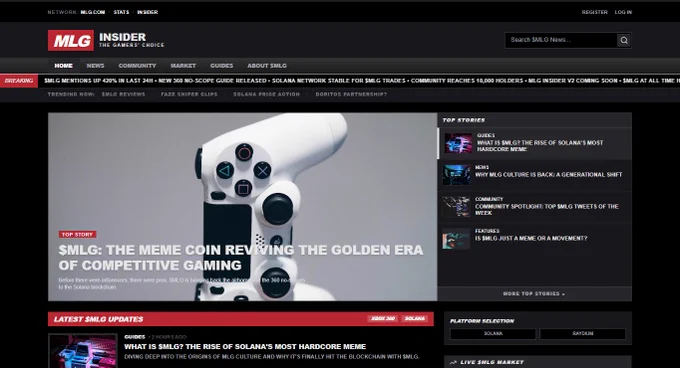
Task: Click thumbnail for MLG Culture Is Back story
Action: click(456, 175)
